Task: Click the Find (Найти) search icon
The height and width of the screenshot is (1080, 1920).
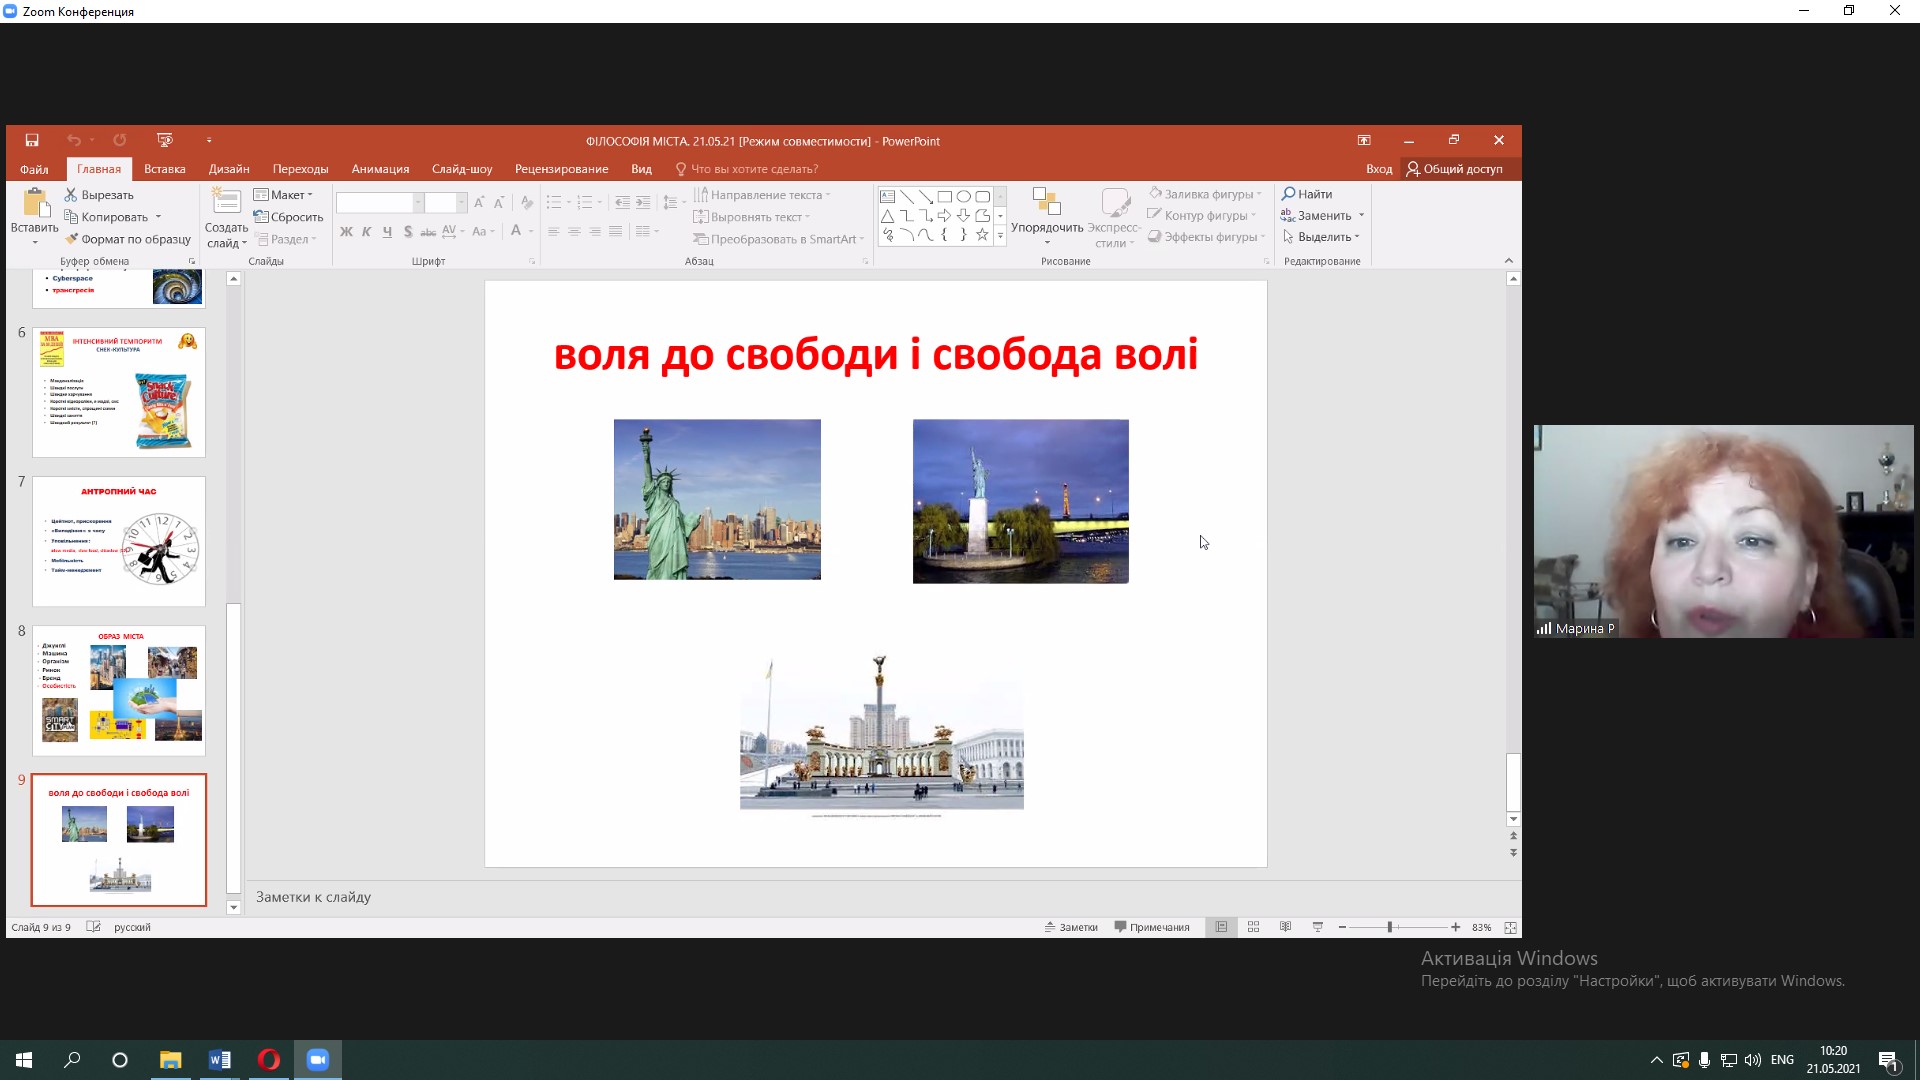Action: click(1289, 194)
